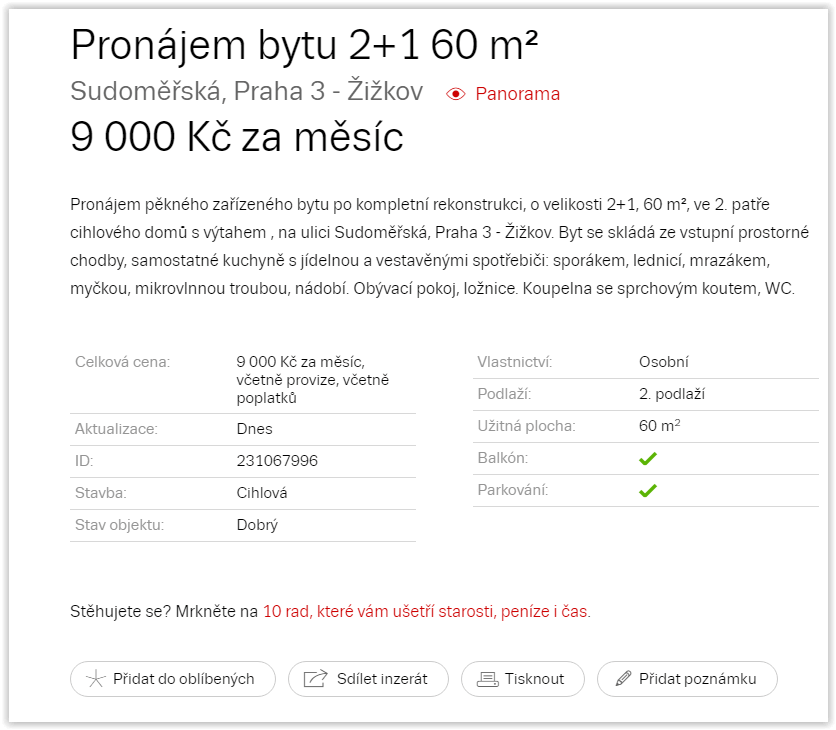Screen dimensions: 836x730
Task: Click the pencil icon in Přidat poznámku
Action: point(624,679)
